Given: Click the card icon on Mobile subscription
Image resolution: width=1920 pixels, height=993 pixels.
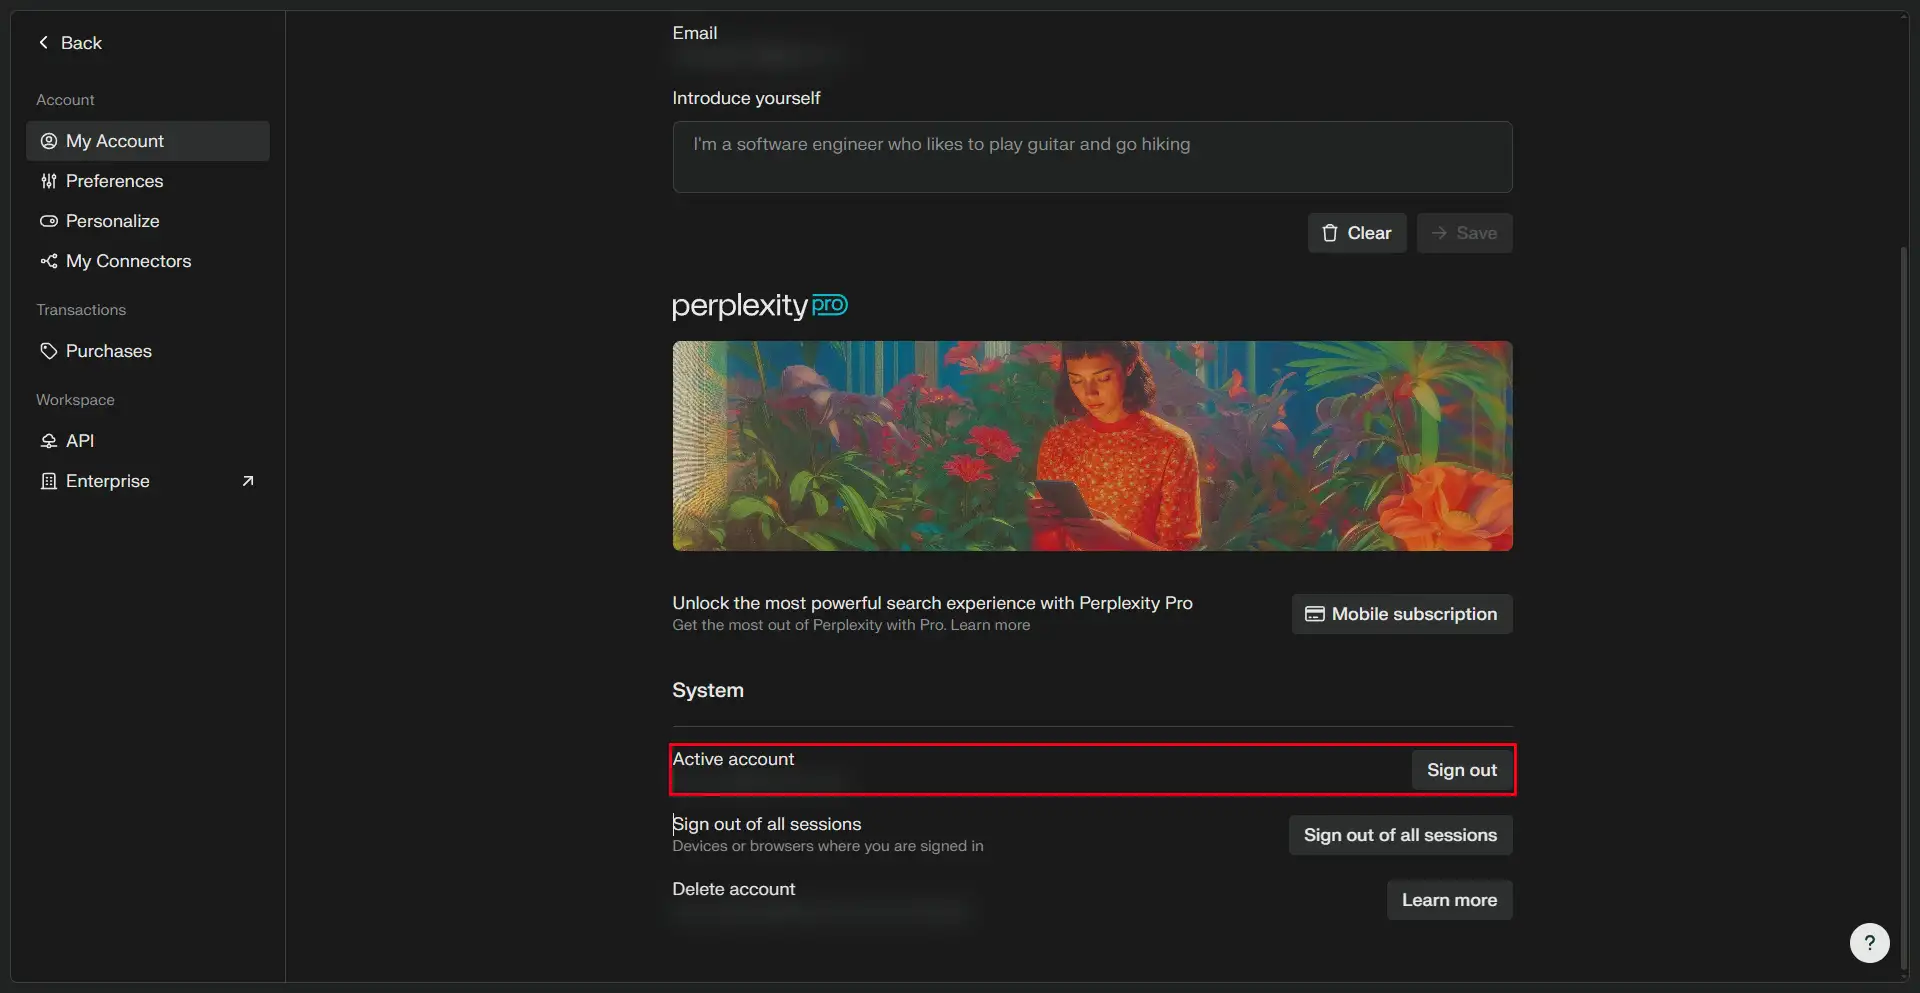Looking at the screenshot, I should (x=1315, y=614).
